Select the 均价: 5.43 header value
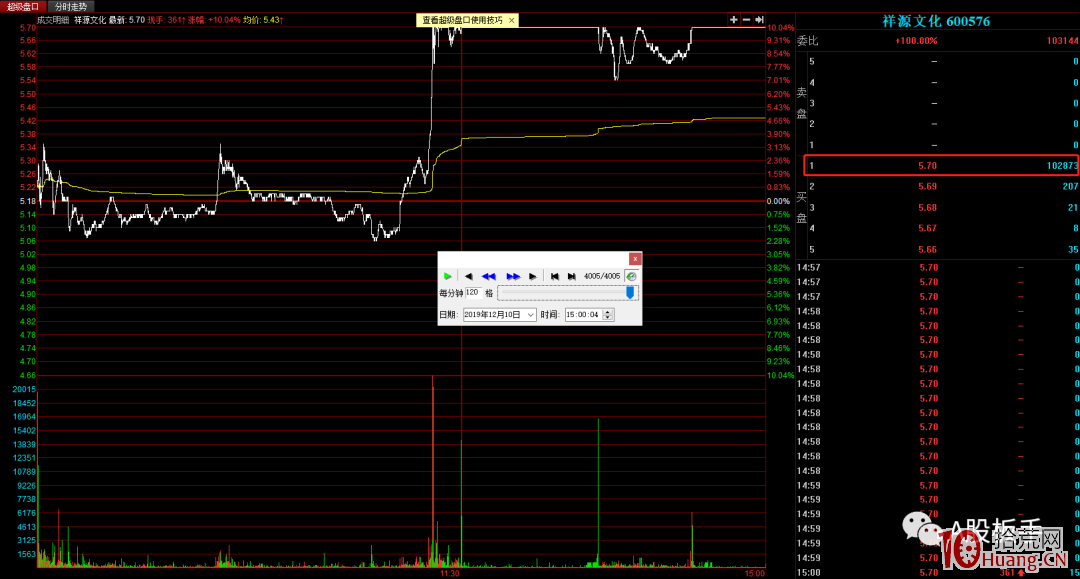Screen dimensions: 1080x579 click(263, 20)
